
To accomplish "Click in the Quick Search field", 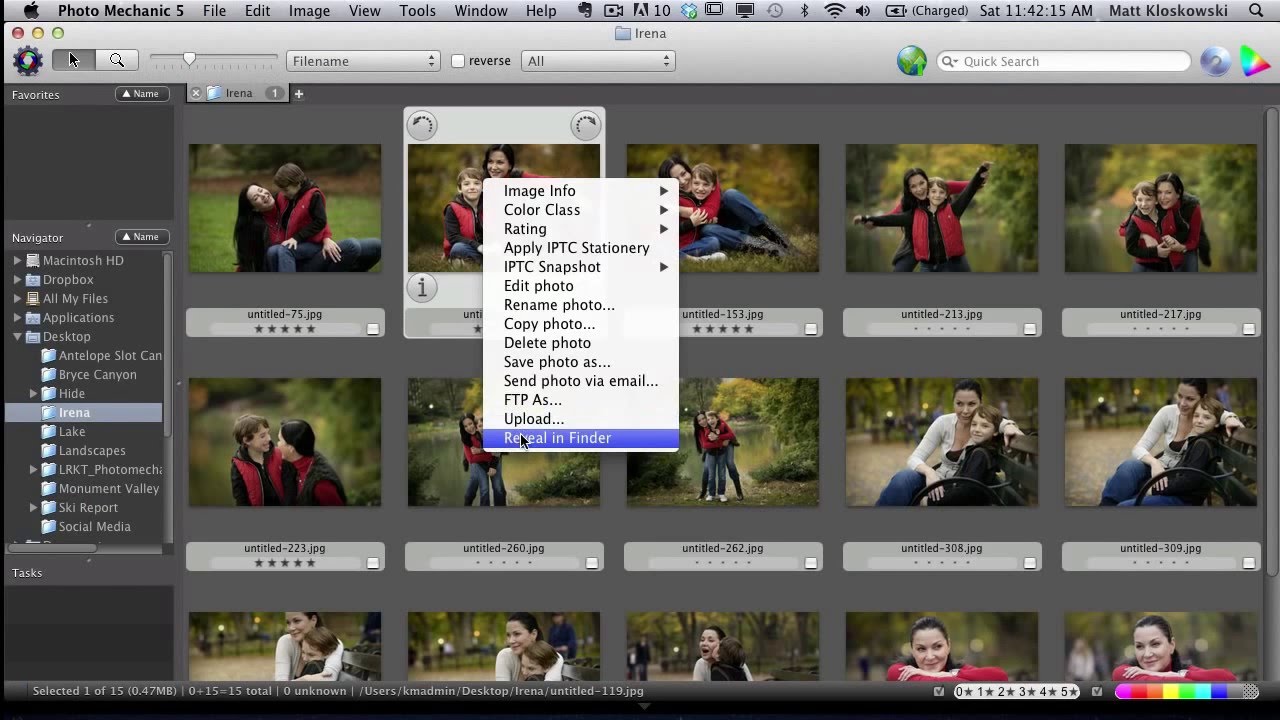I will tap(1064, 61).
